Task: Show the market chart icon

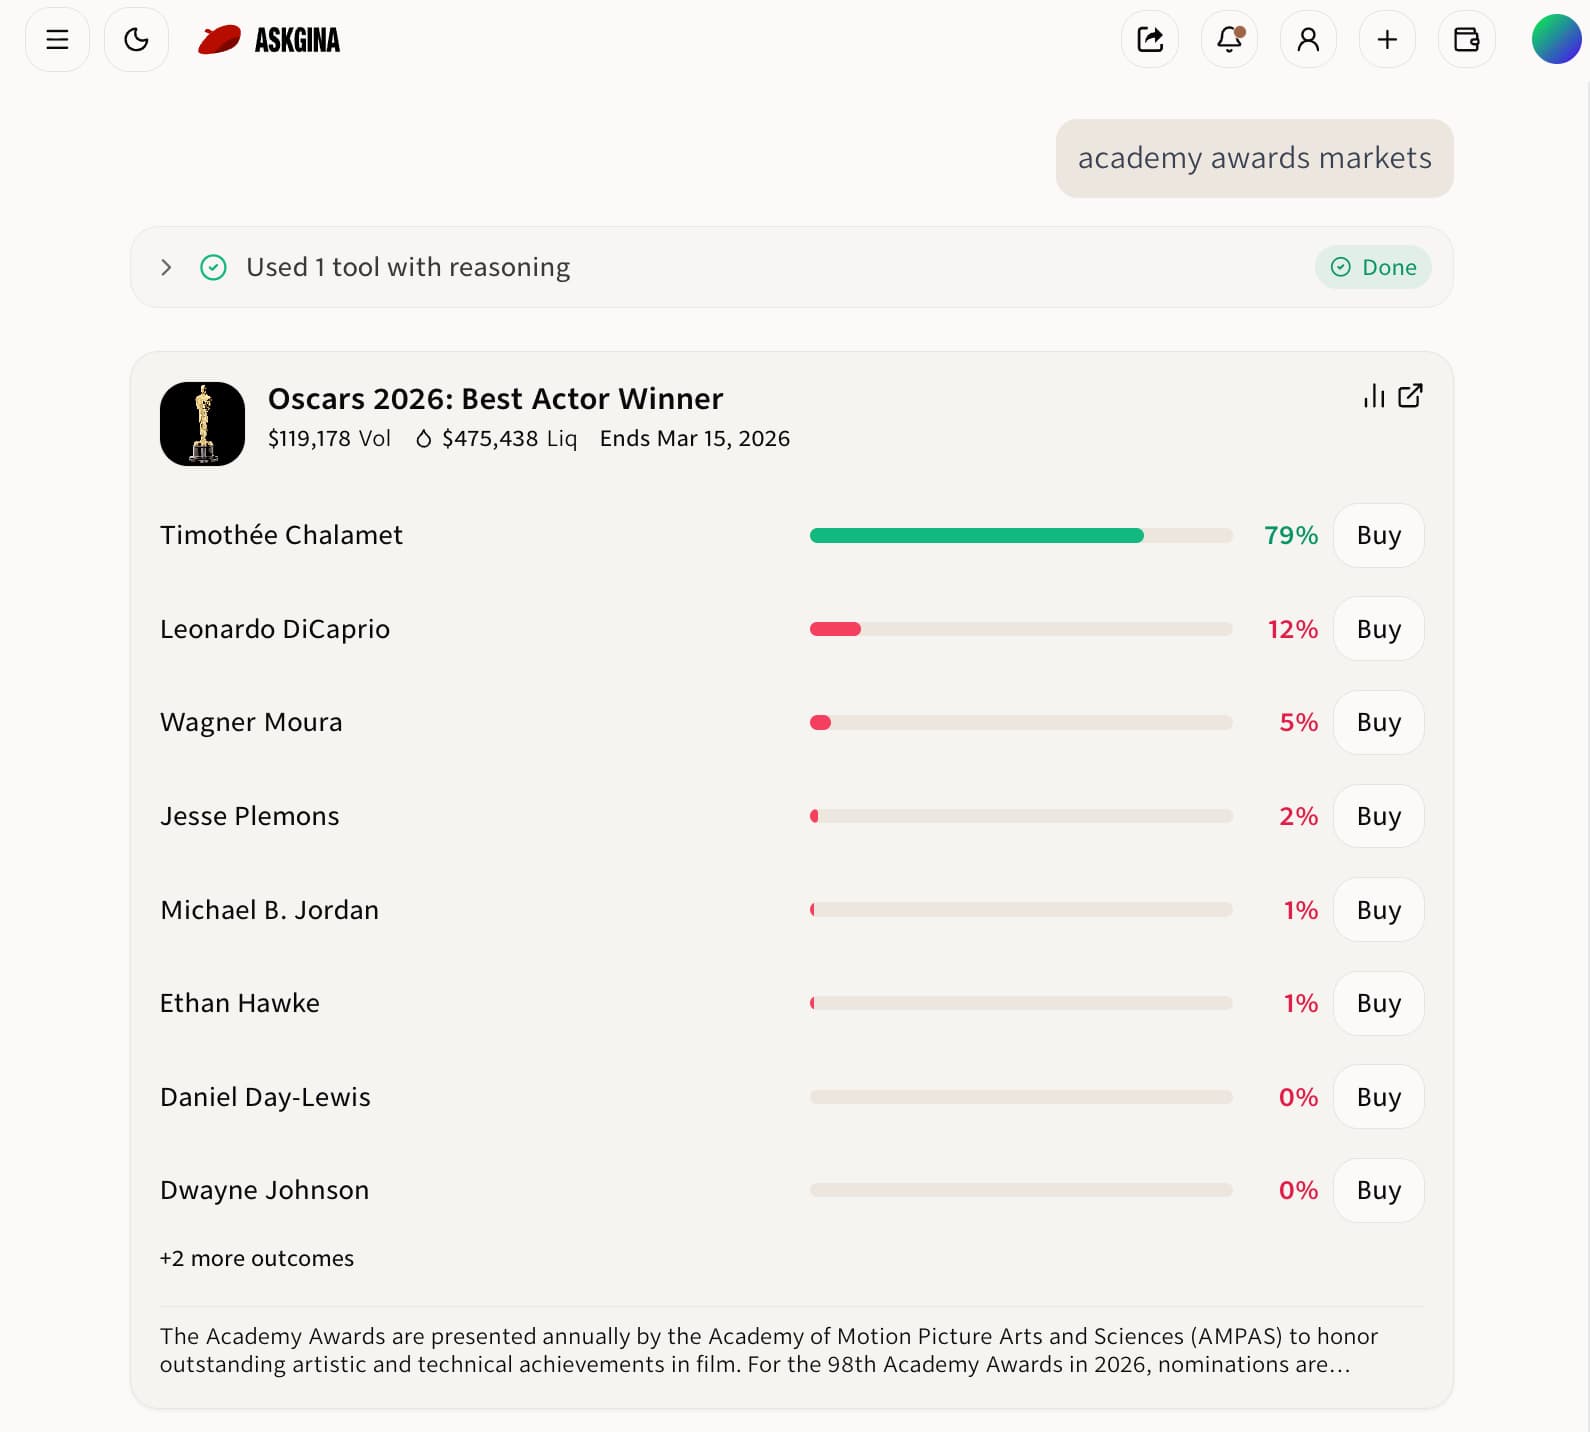Action: click(1374, 396)
